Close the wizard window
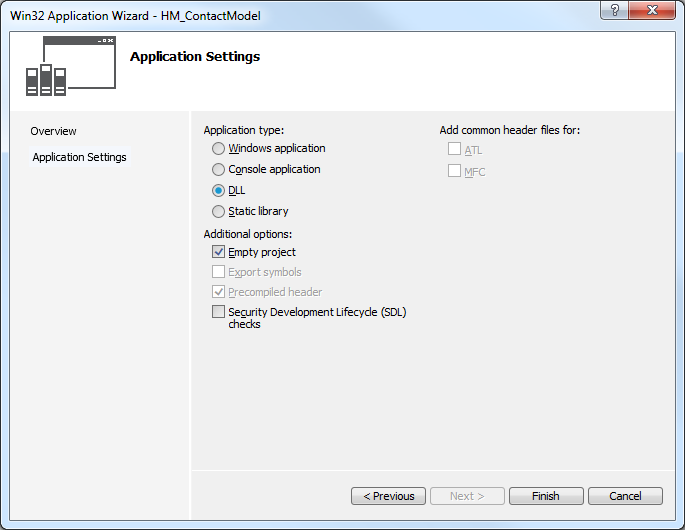Image resolution: width=685 pixels, height=530 pixels. point(652,10)
